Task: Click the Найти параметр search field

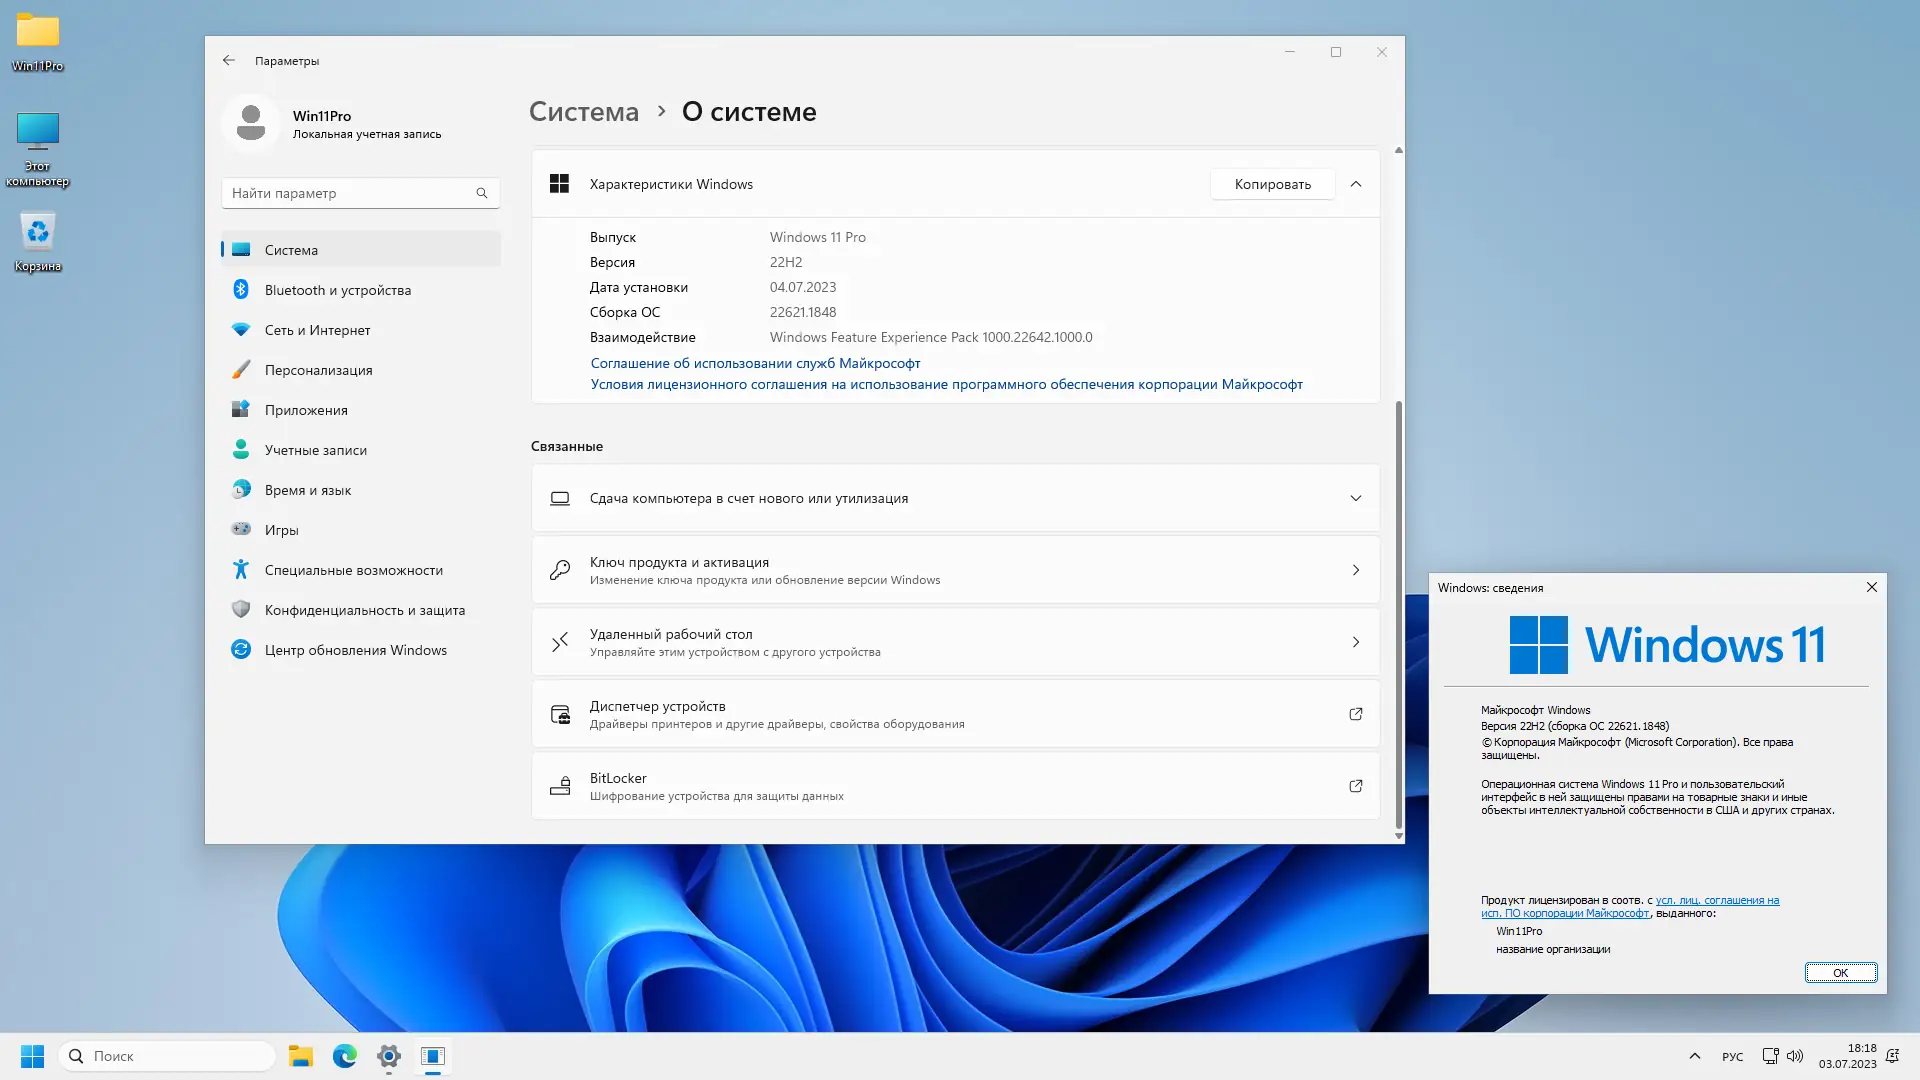Action: pos(350,193)
